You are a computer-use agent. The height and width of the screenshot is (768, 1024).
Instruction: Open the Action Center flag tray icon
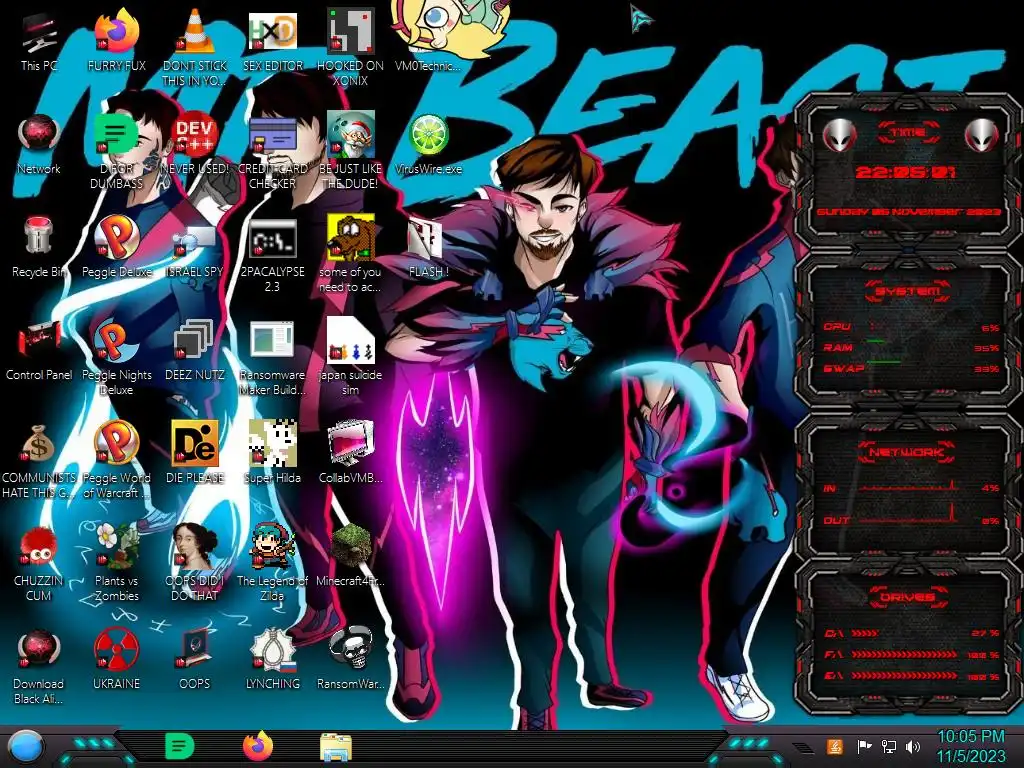(x=864, y=747)
